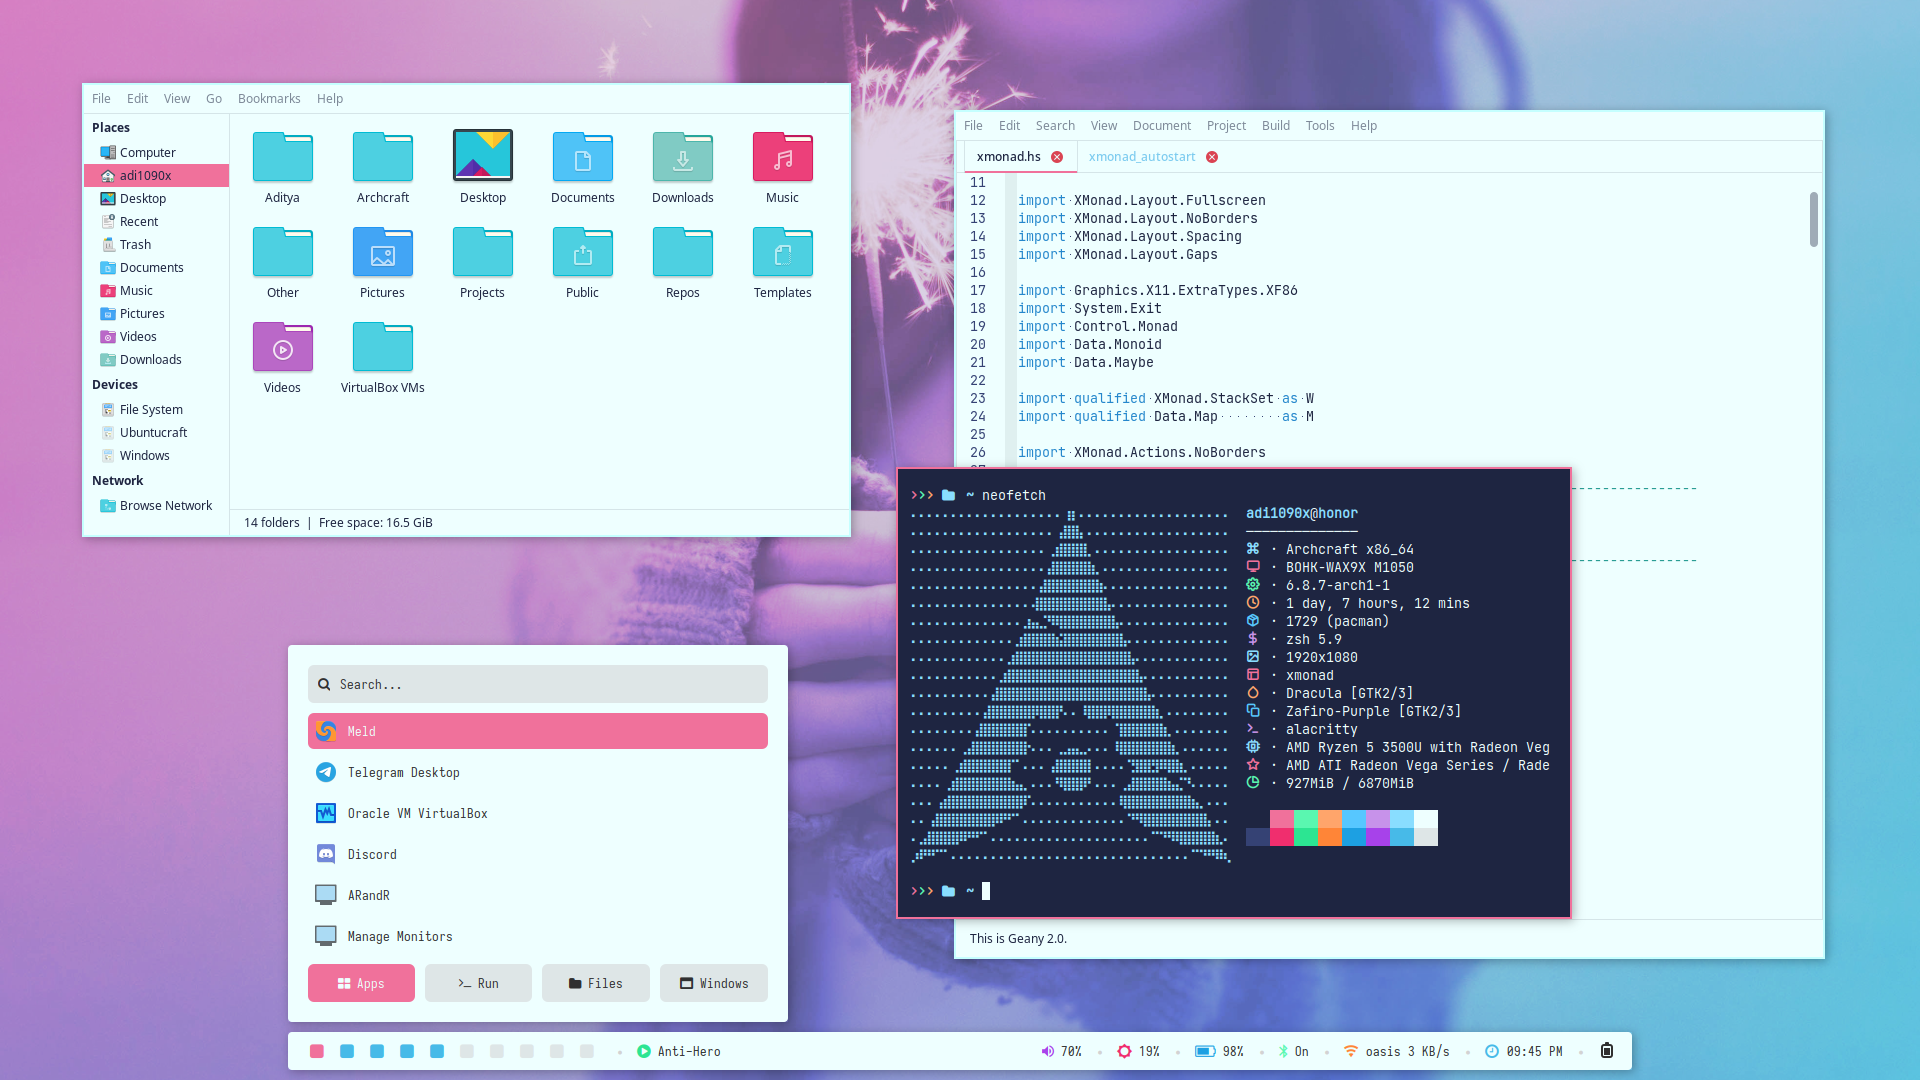1920x1080 pixels.
Task: Open Bookmarks menu in file manager
Action: [269, 98]
